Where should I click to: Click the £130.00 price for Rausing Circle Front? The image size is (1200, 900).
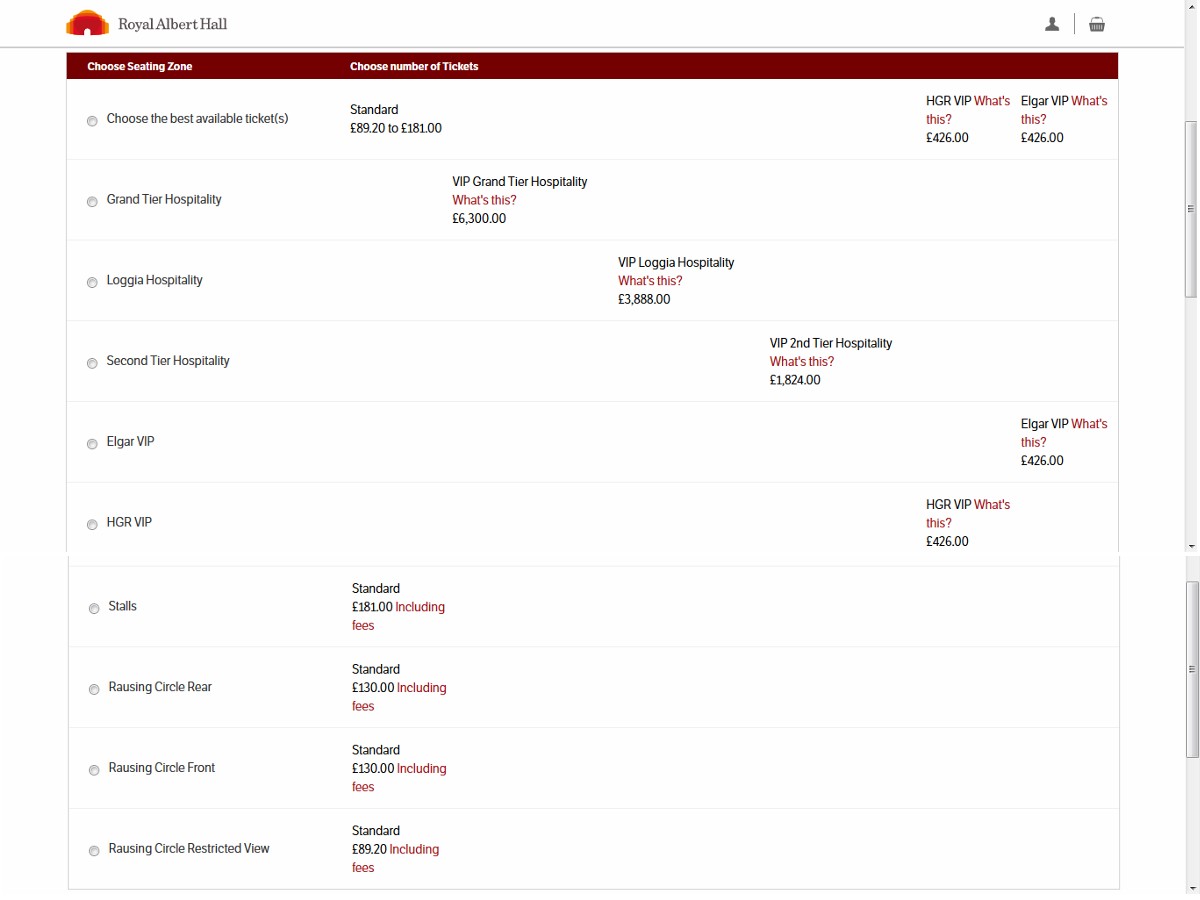click(x=373, y=769)
